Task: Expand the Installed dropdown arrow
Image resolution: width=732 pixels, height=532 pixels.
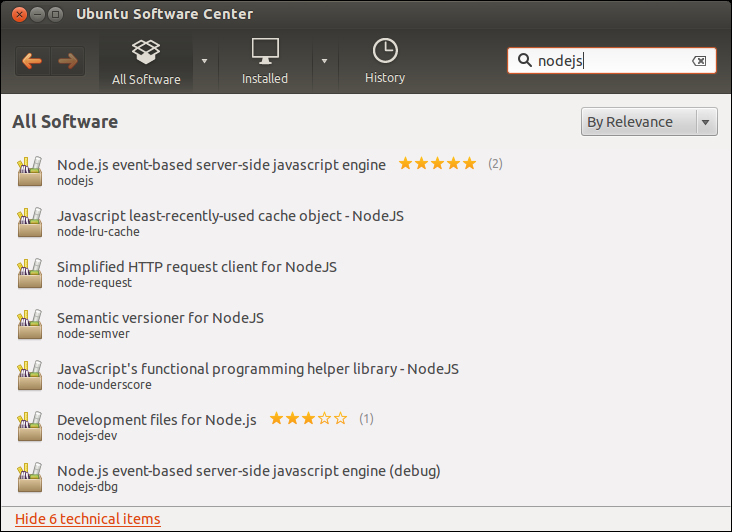Action: (x=324, y=61)
